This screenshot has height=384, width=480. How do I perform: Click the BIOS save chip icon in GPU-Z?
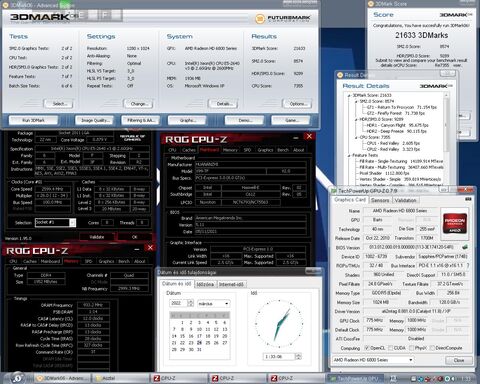click(465, 247)
